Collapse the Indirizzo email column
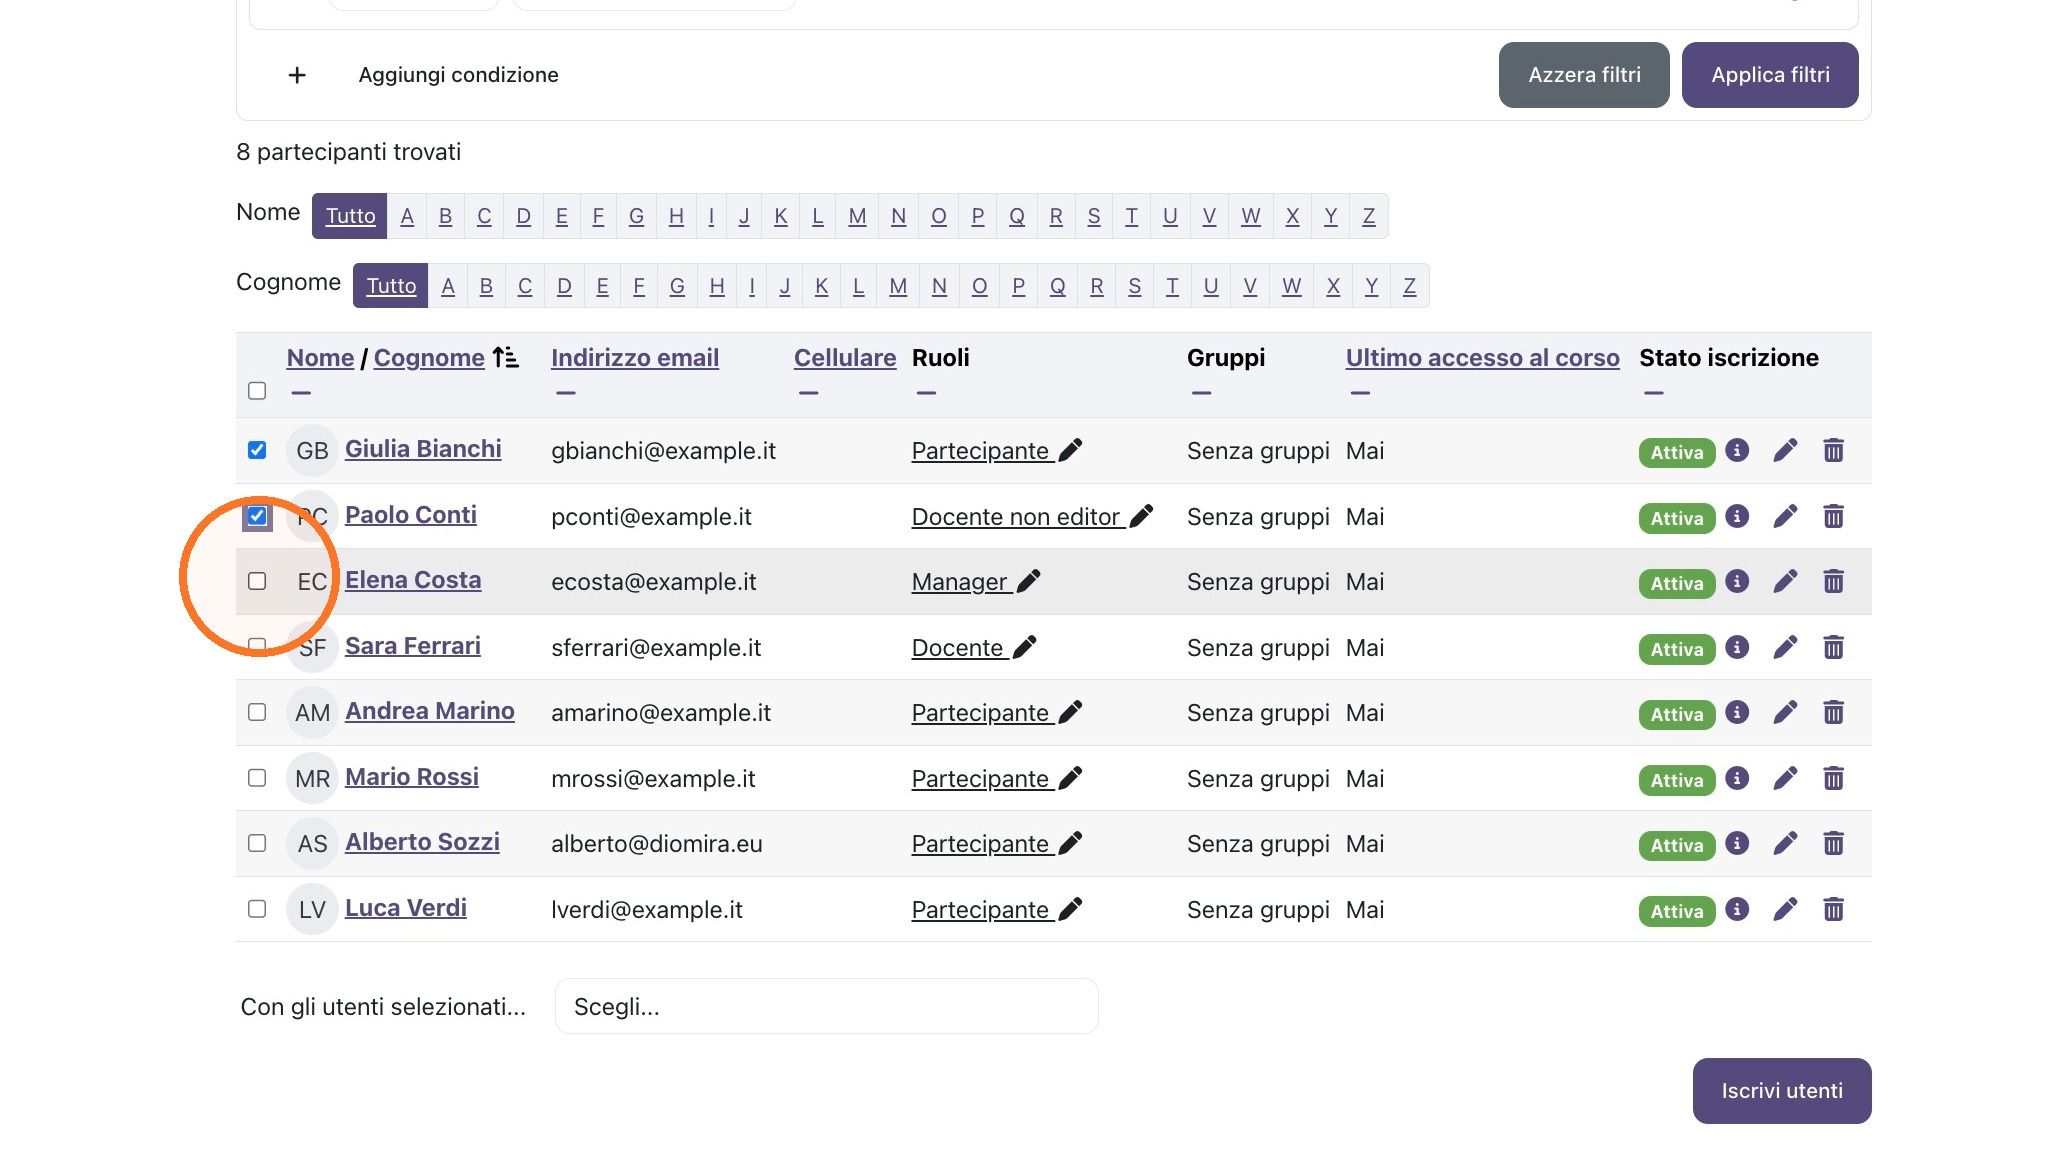2064x1151 pixels. [566, 393]
